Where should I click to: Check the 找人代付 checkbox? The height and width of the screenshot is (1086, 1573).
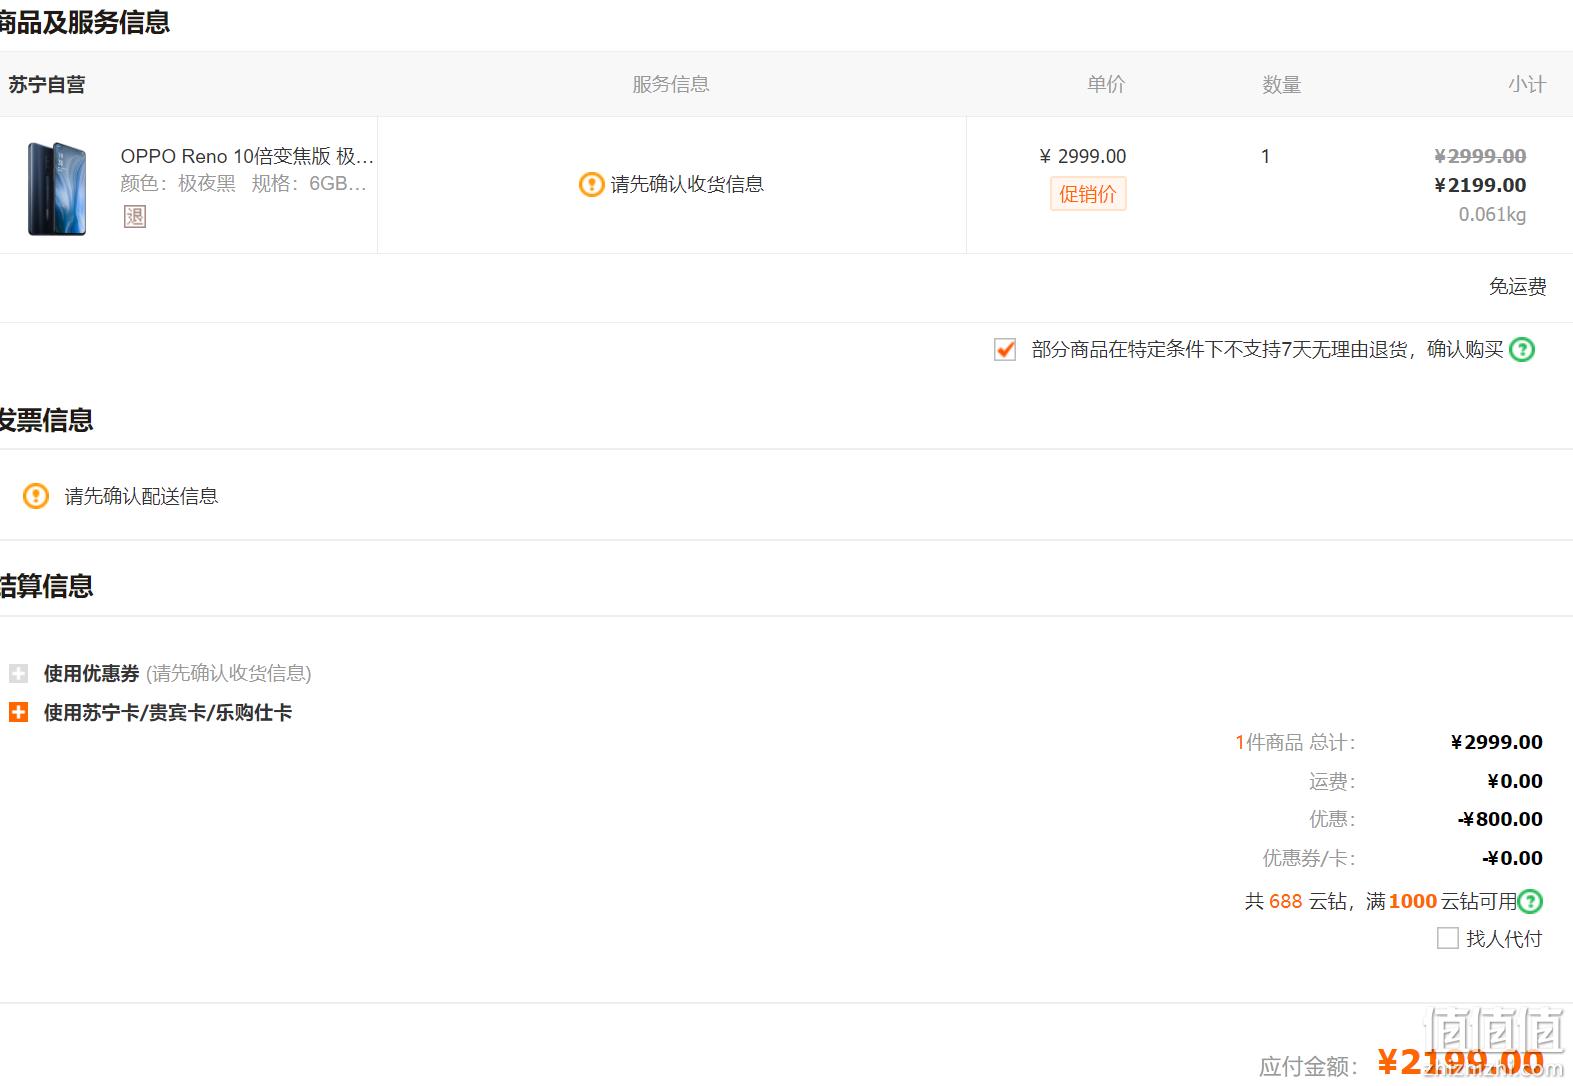[x=1447, y=938]
